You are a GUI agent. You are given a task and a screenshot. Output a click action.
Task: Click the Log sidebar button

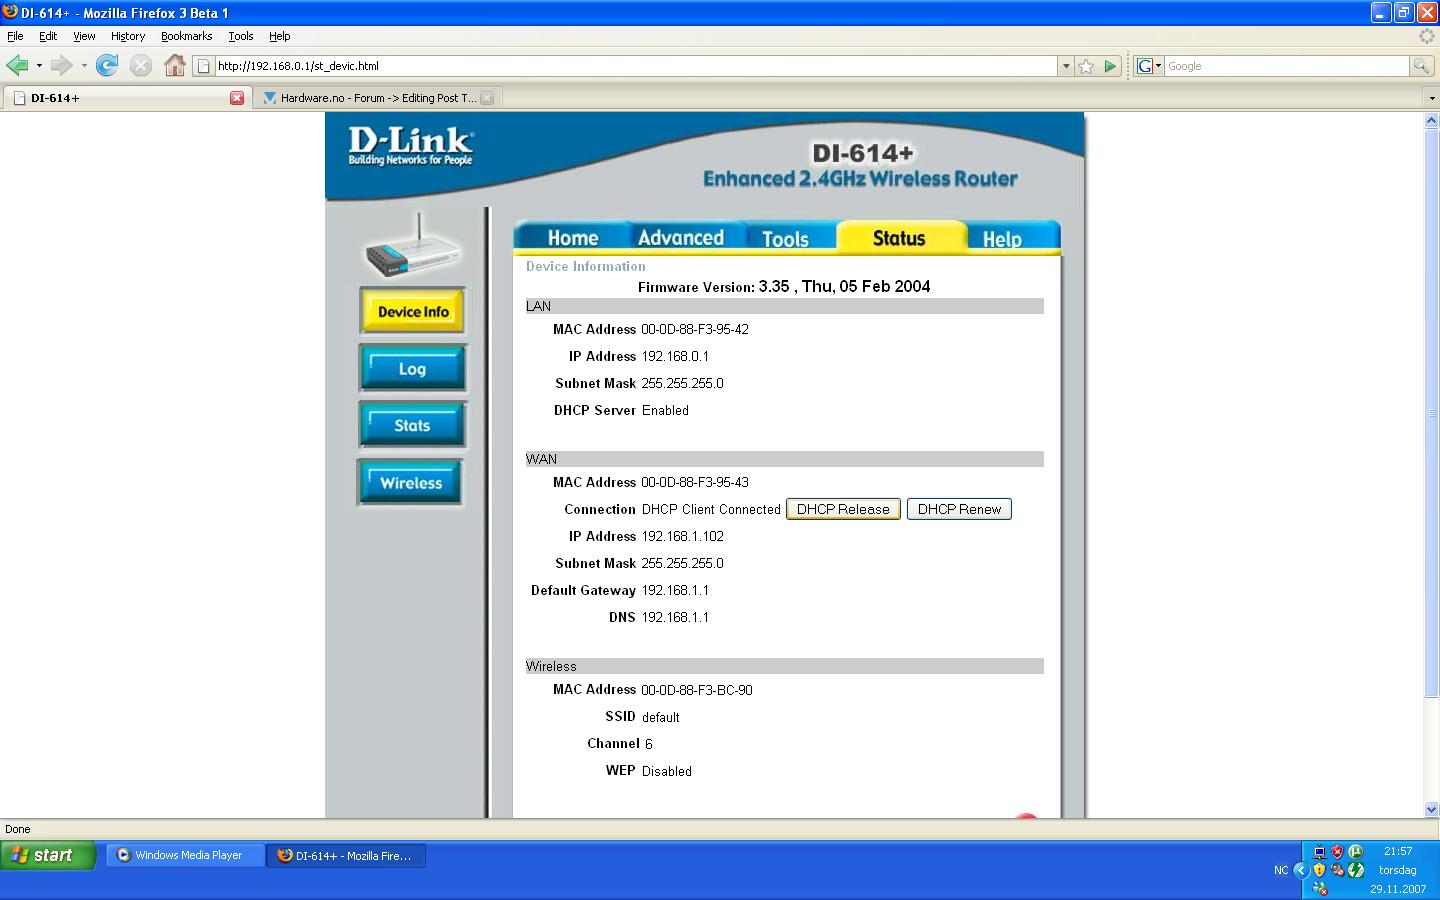pyautogui.click(x=413, y=368)
